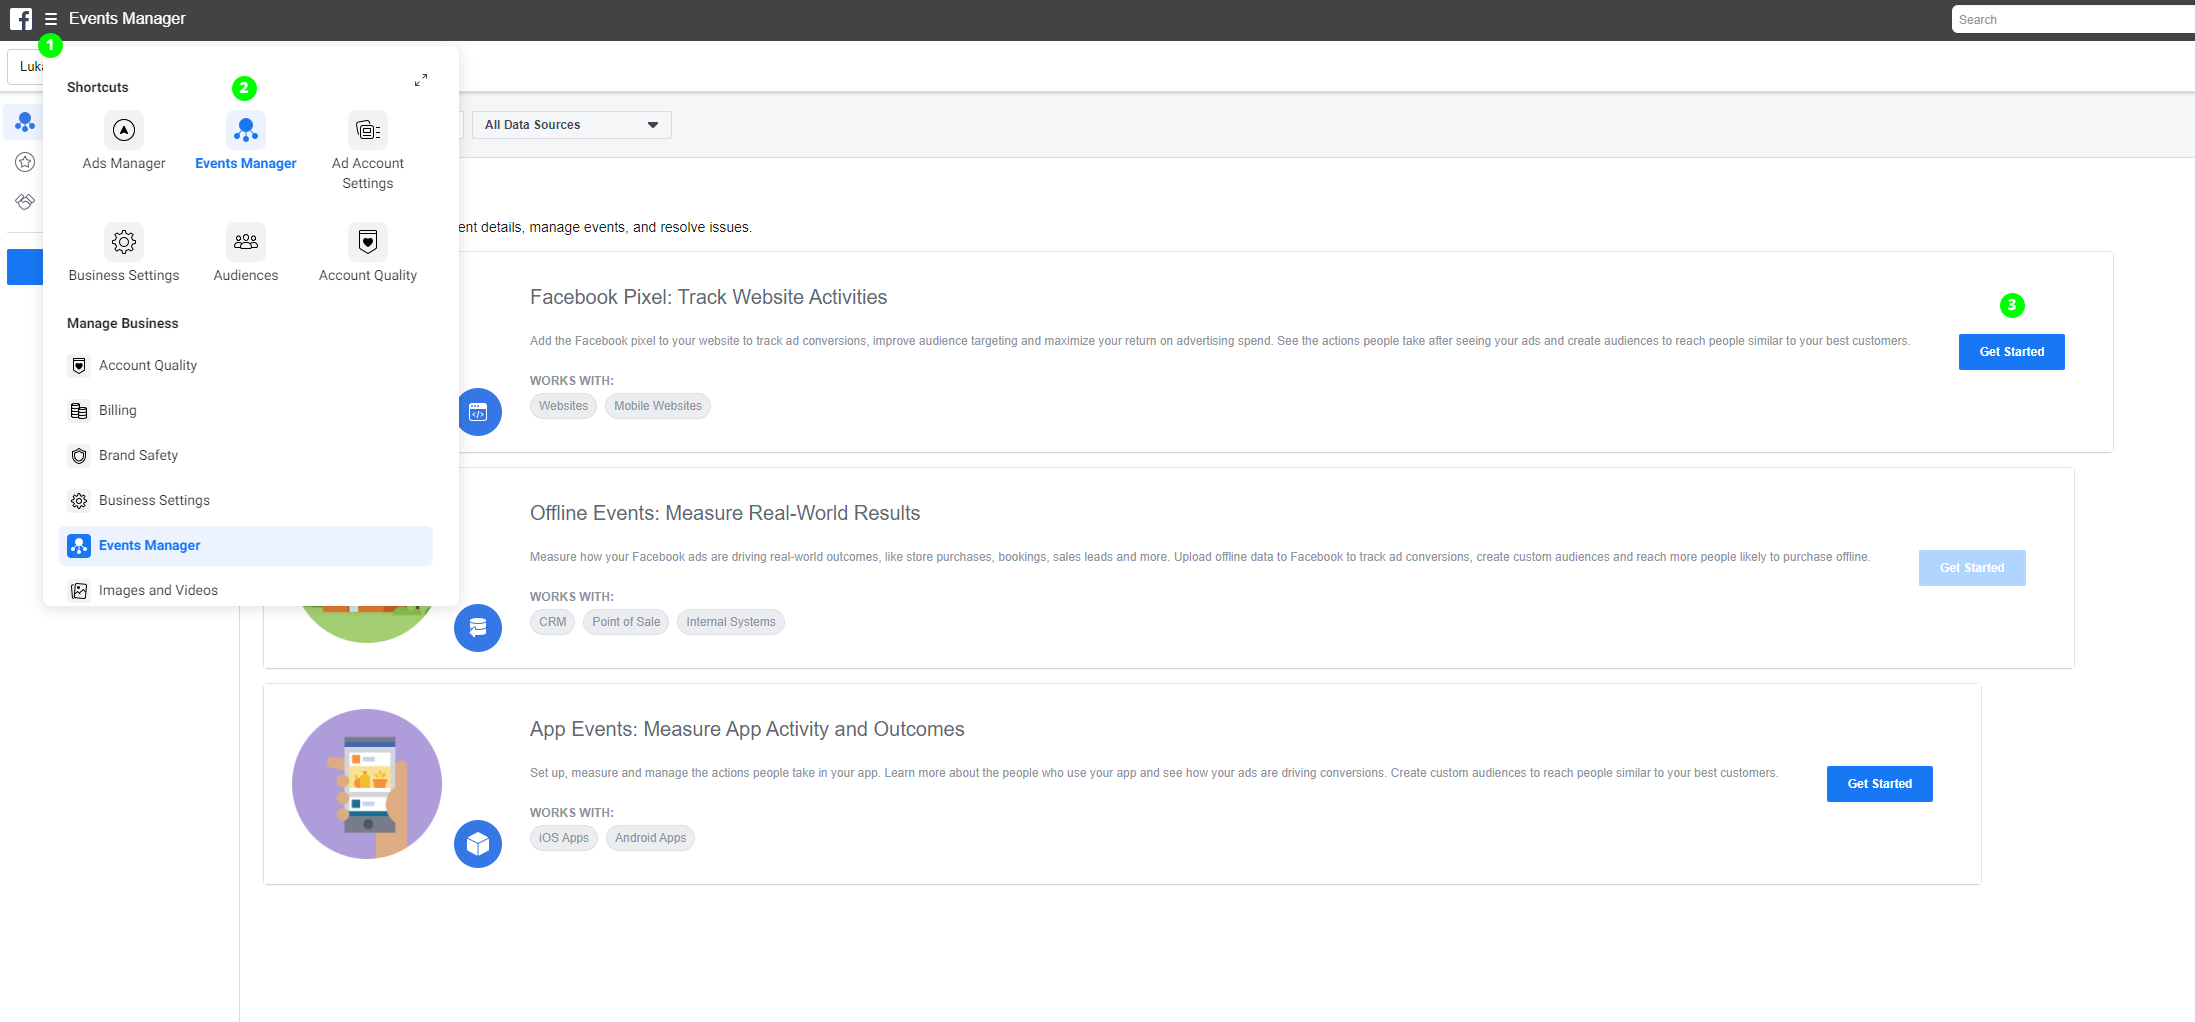
Task: Select Brand Safety in Manage Business list
Action: coord(138,456)
